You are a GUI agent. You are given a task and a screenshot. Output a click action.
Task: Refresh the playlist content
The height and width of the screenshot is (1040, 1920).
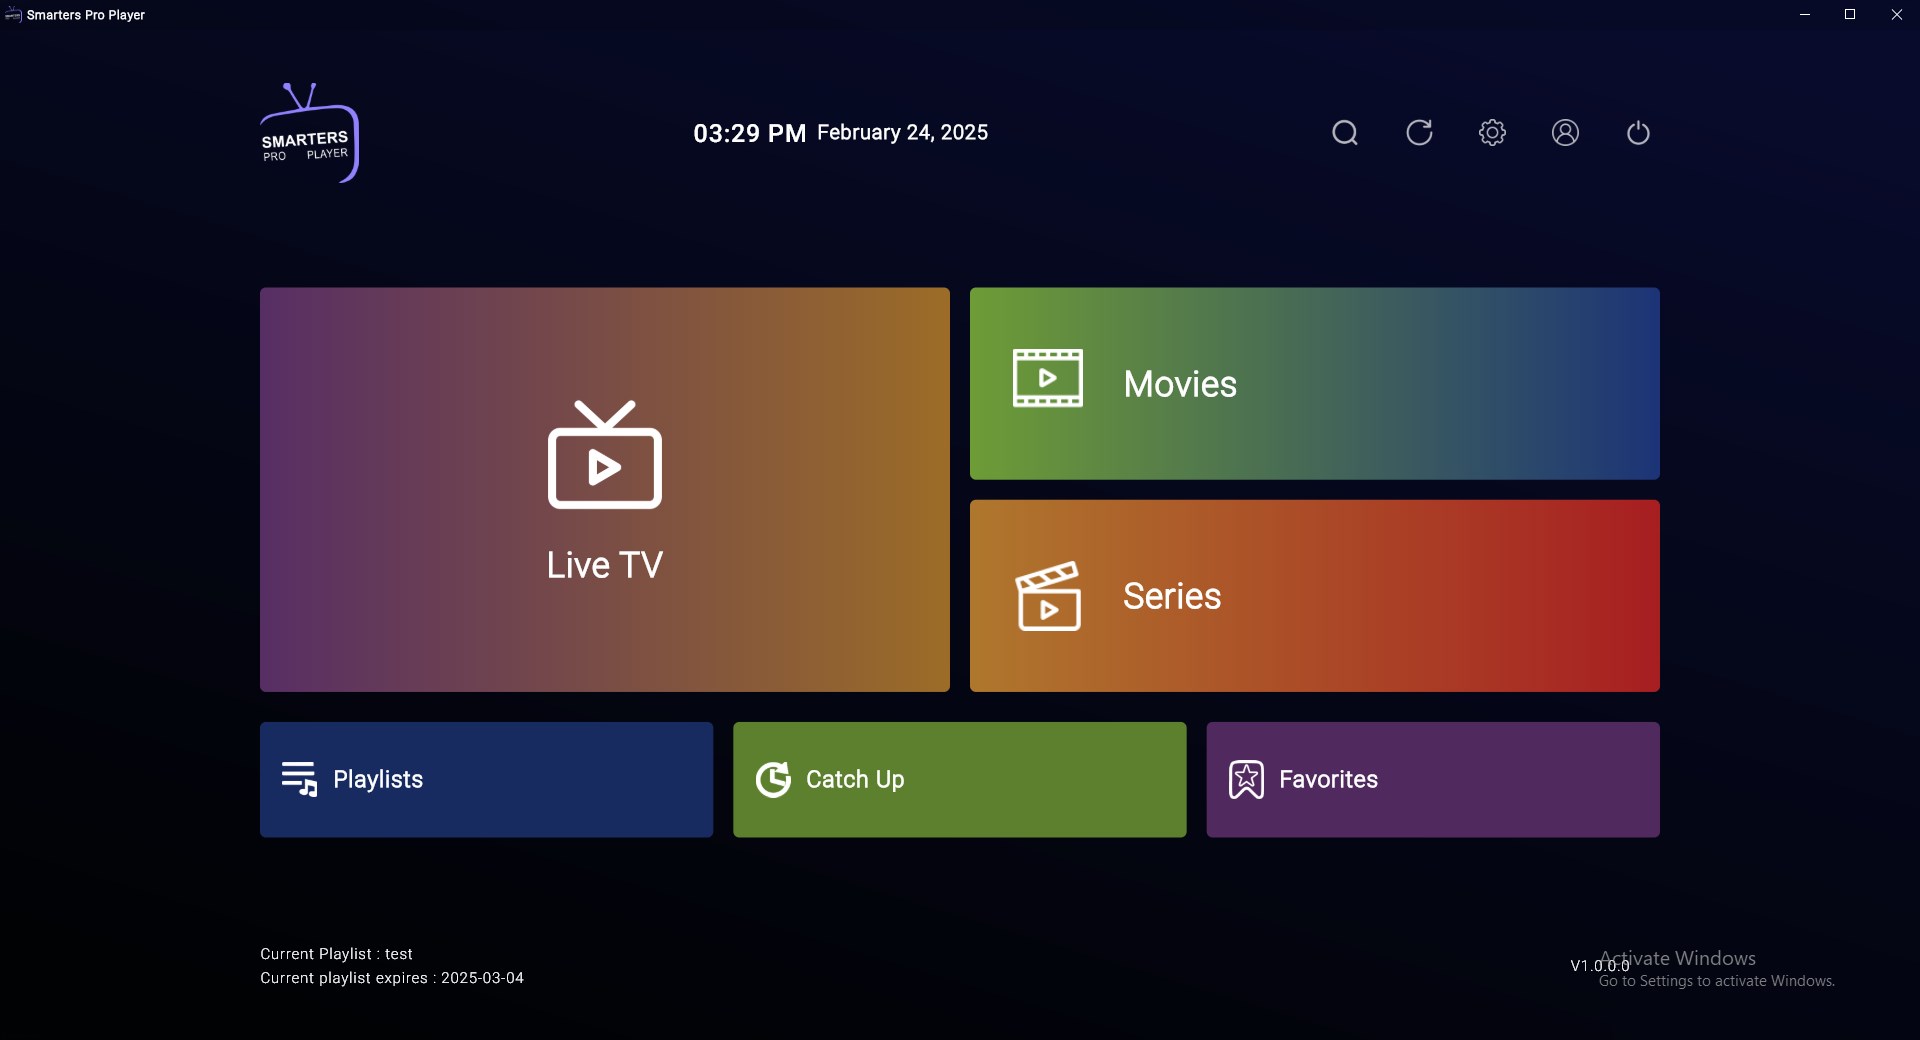1419,132
